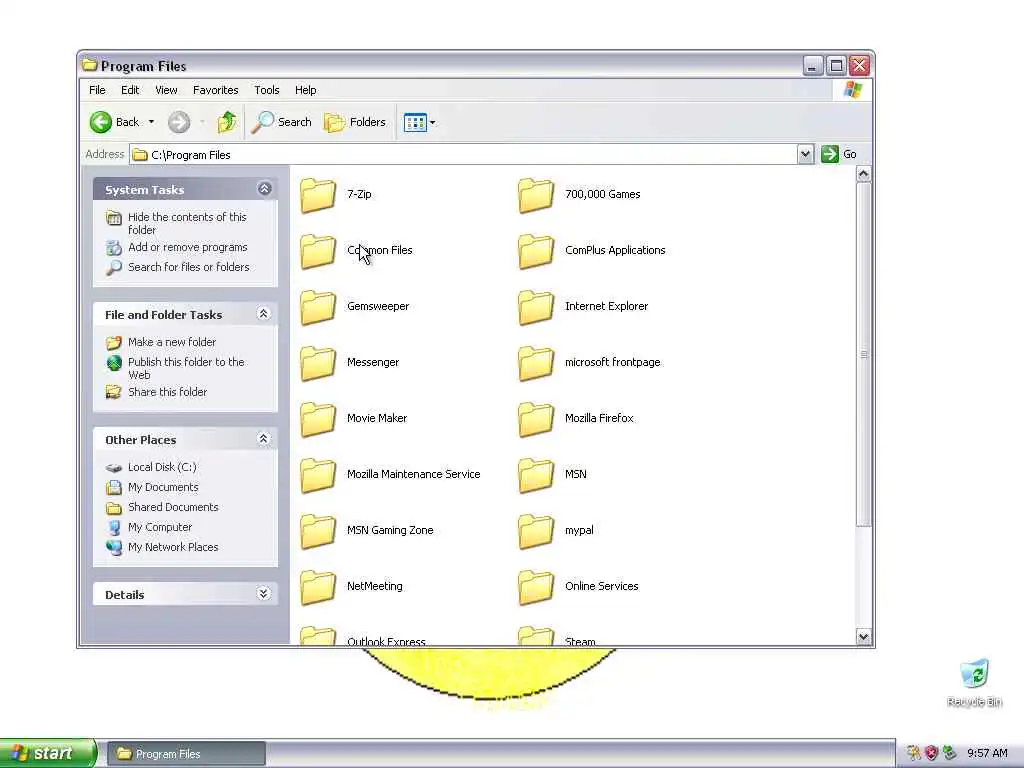Select the ComPlus Applications folder icon
Screen dimensions: 1024x768
pyautogui.click(x=536, y=251)
